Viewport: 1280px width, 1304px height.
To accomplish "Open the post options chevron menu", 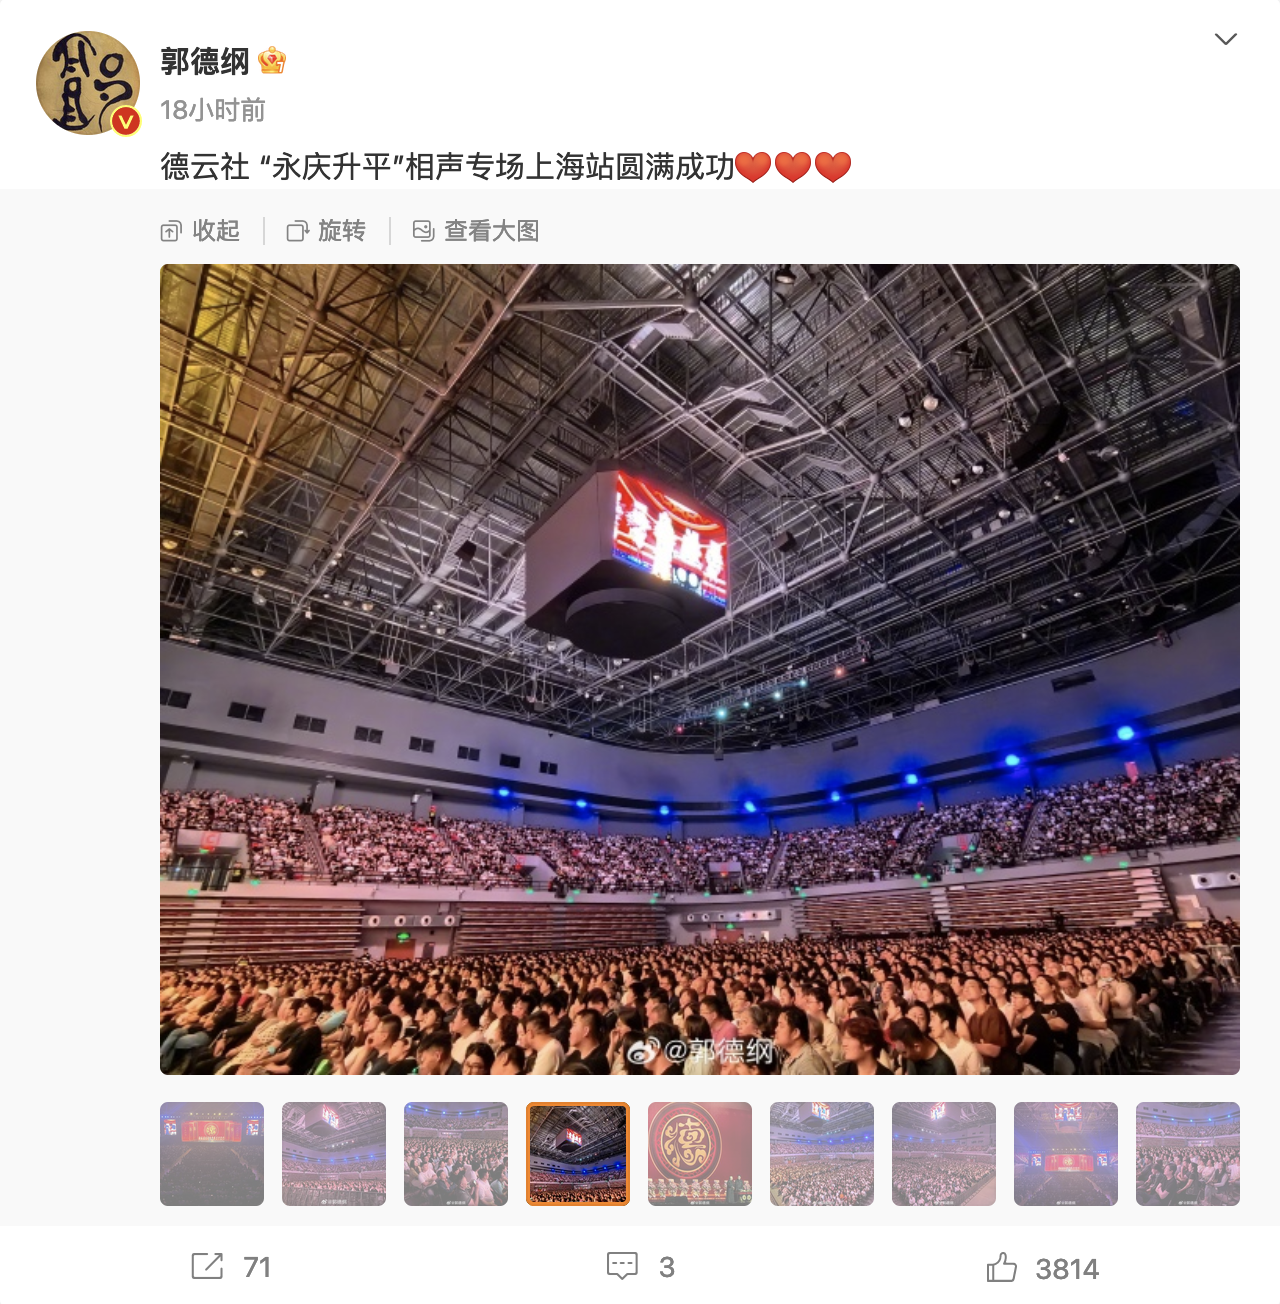I will tap(1225, 39).
